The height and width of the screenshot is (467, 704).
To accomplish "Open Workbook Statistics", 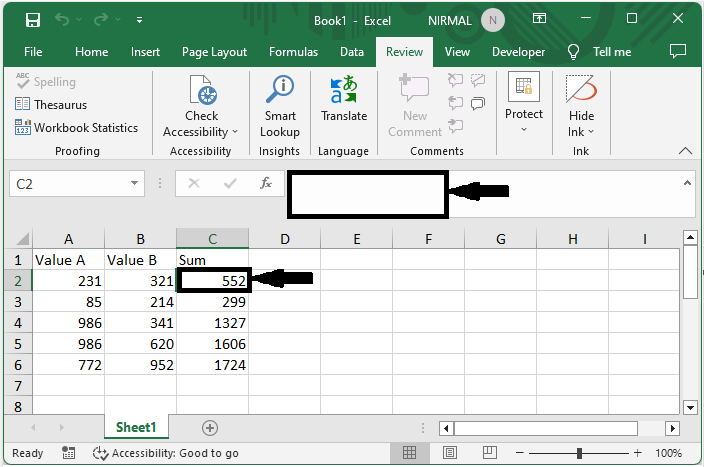I will tap(76, 127).
